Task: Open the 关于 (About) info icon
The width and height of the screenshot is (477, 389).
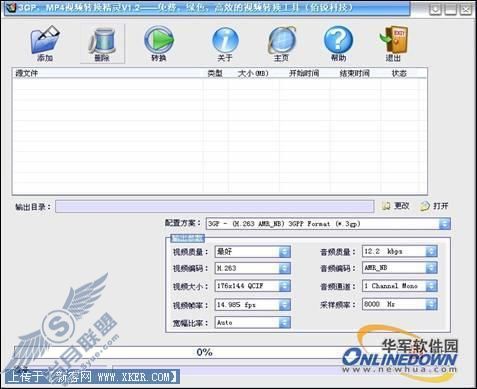Action: coord(225,43)
